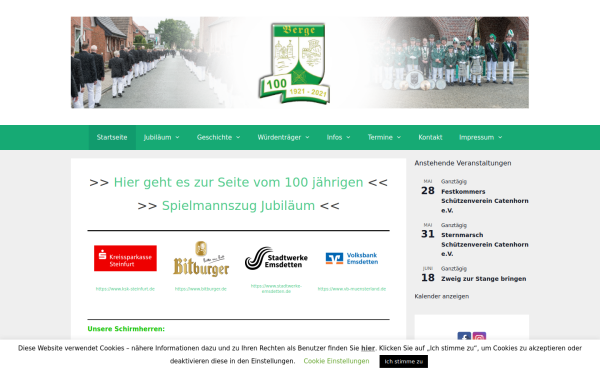Open Cookie Einstellungen
The width and height of the screenshot is (600, 375).
336,361
